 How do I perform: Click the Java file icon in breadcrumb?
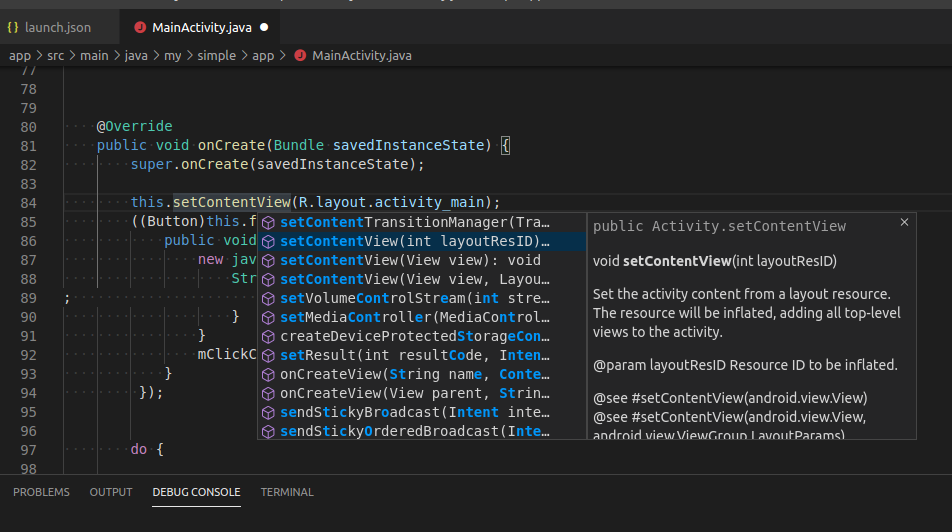pyautogui.click(x=300, y=56)
